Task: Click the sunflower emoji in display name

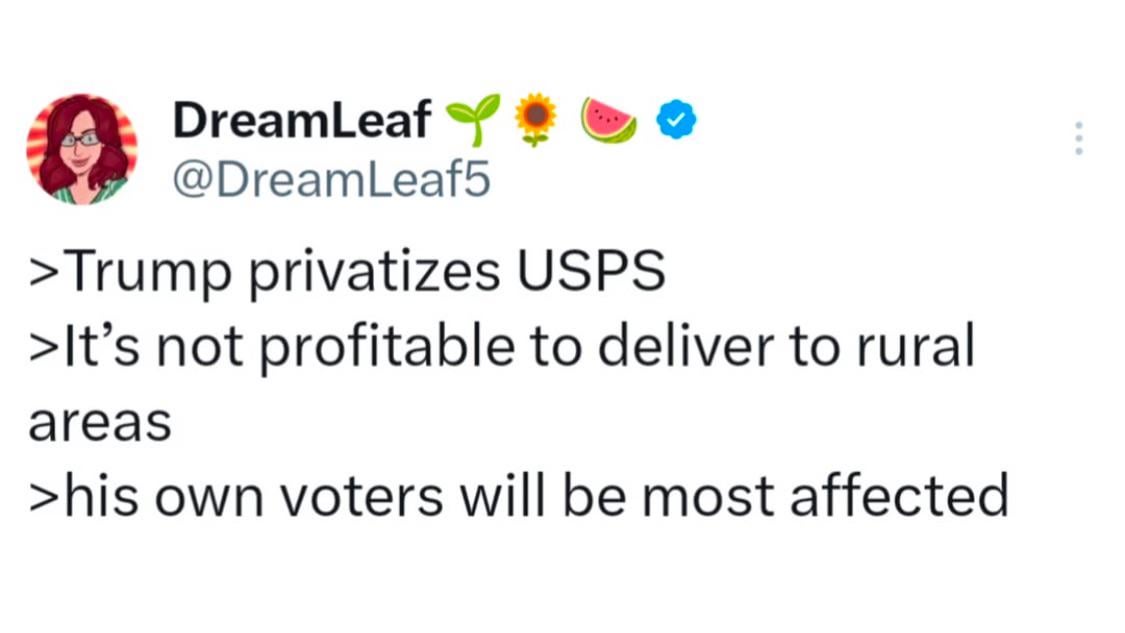Action: pyautogui.click(x=535, y=119)
